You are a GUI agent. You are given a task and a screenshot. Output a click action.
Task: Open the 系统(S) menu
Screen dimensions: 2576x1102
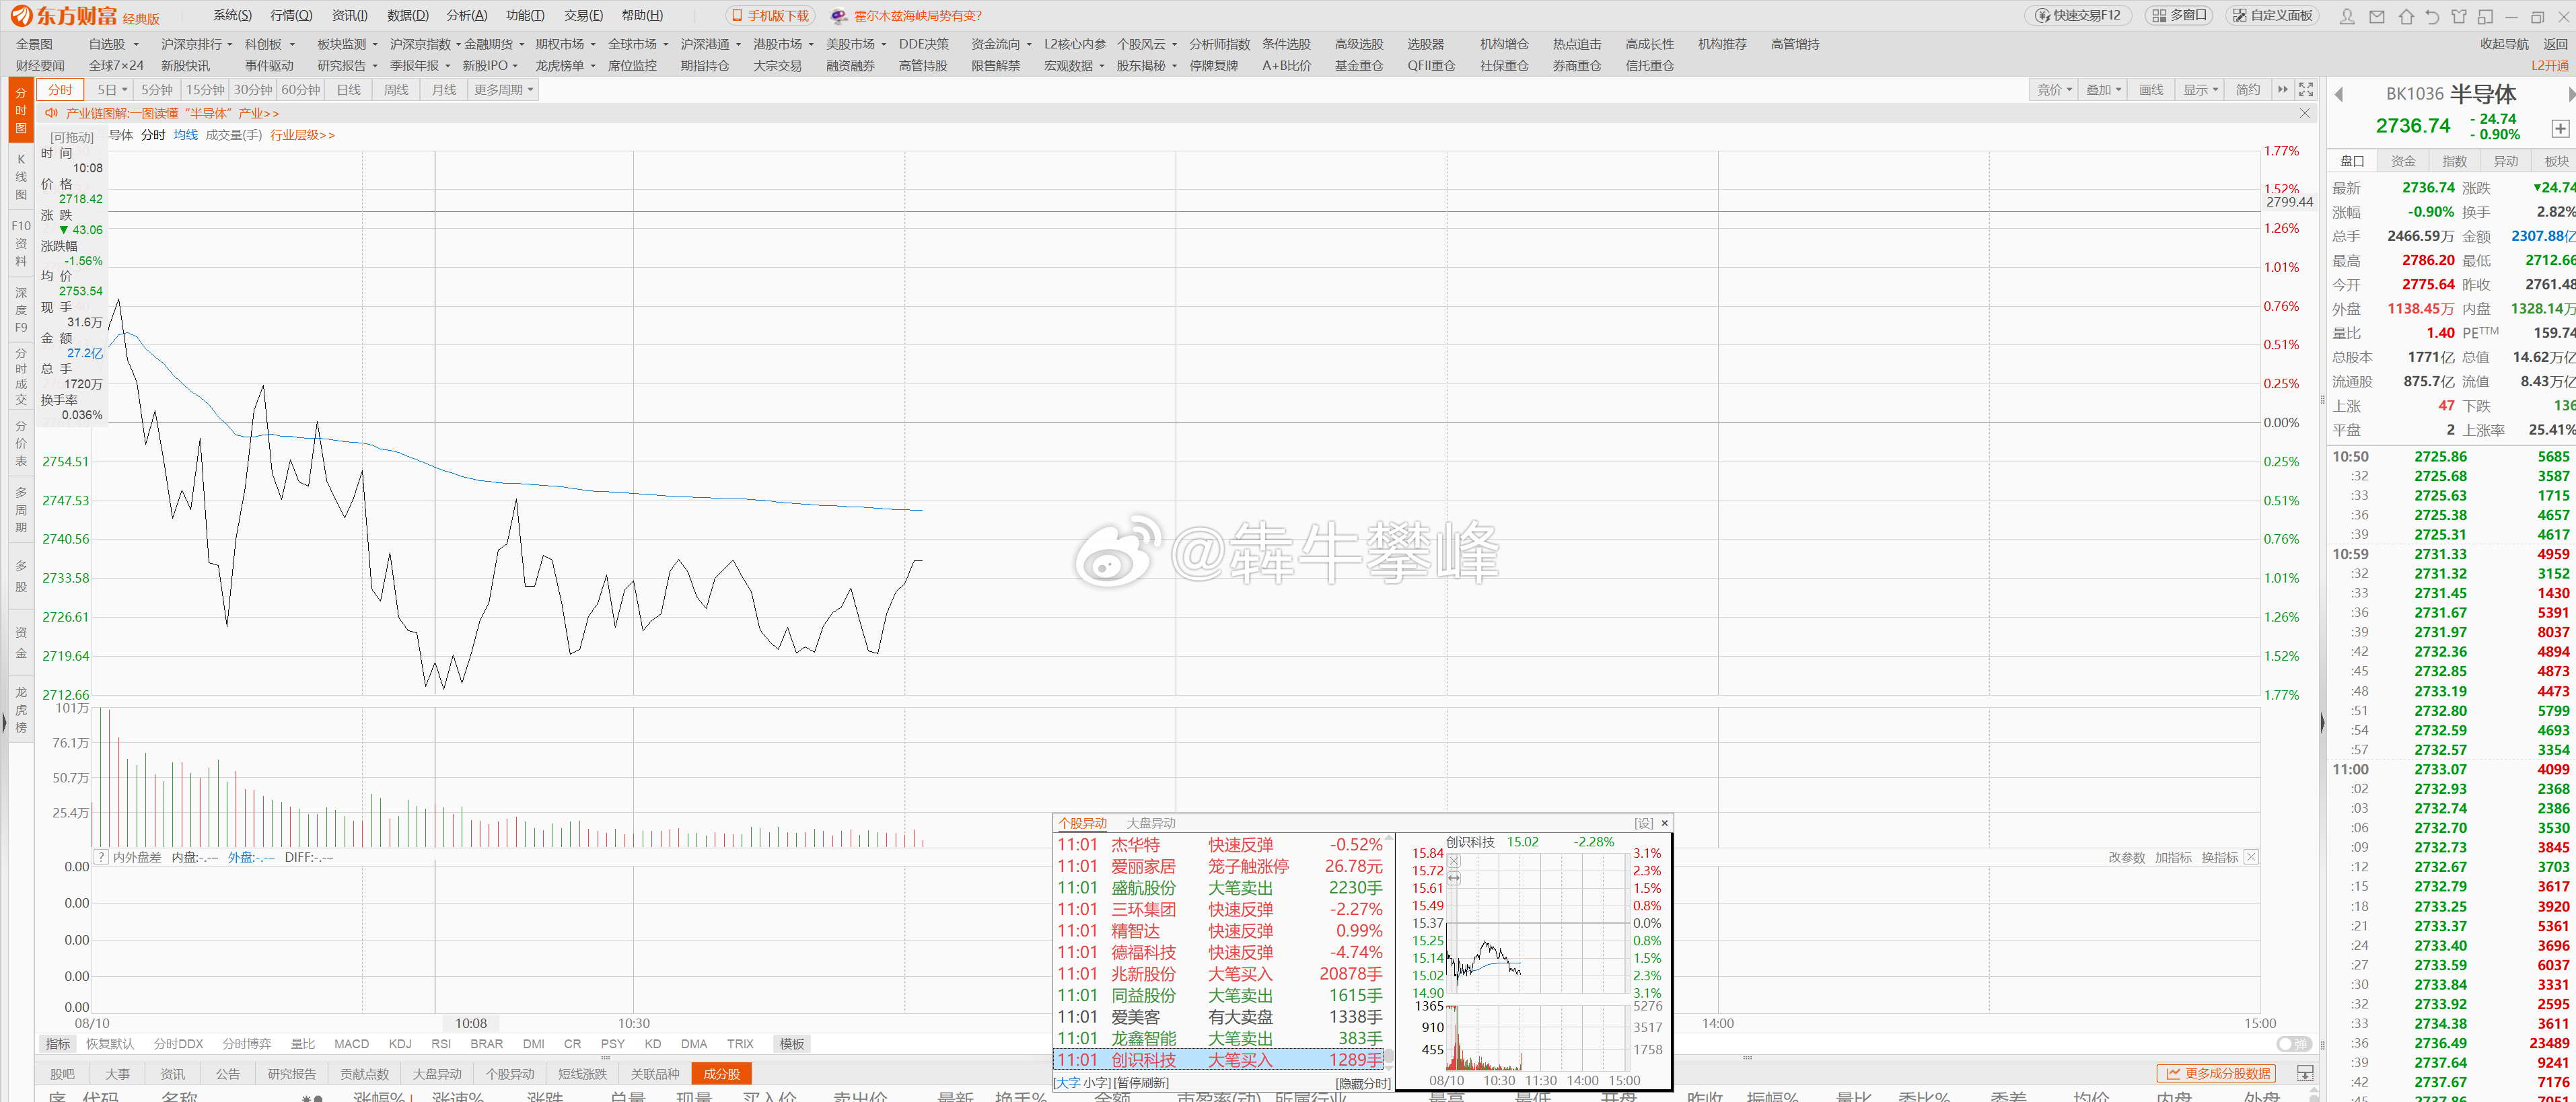tap(232, 16)
